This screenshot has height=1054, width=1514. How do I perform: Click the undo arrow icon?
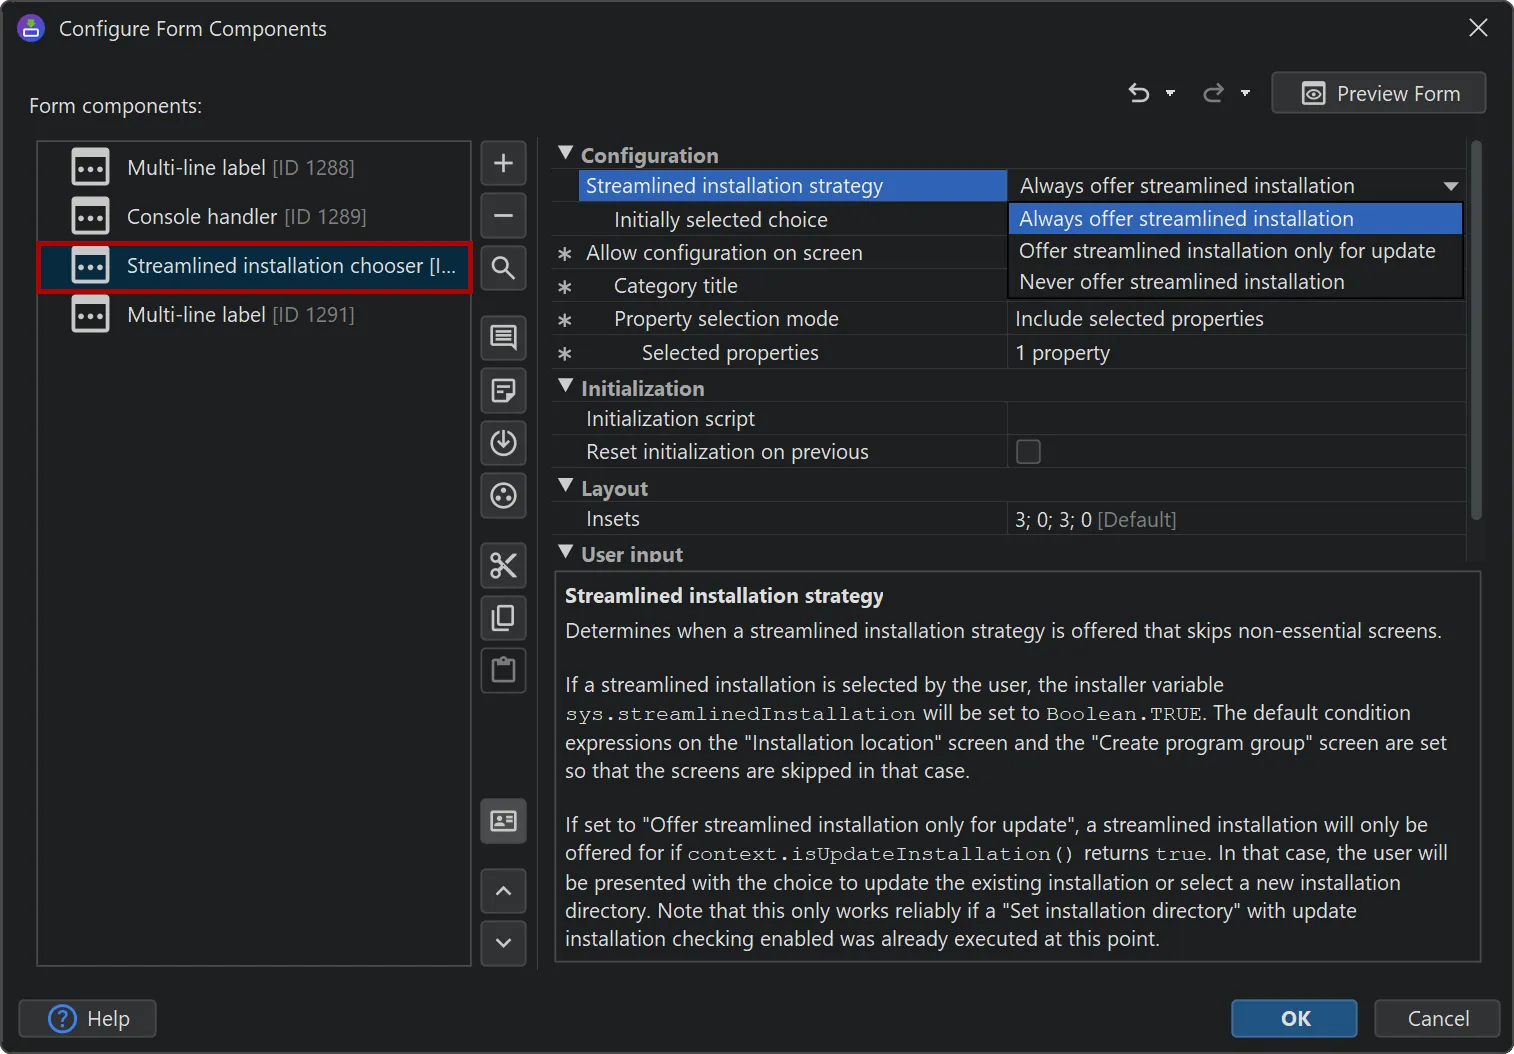(1138, 93)
